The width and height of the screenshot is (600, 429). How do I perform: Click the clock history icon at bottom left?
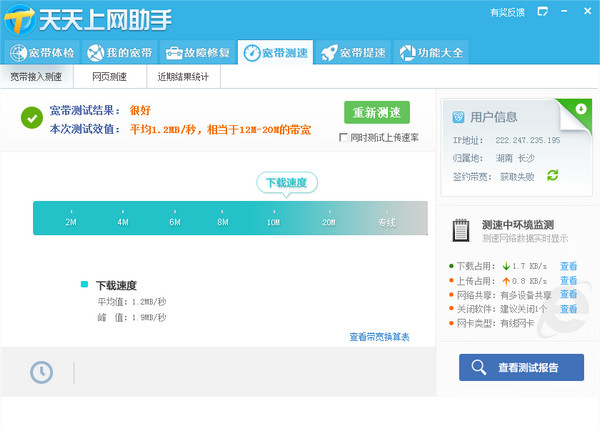pos(41,372)
